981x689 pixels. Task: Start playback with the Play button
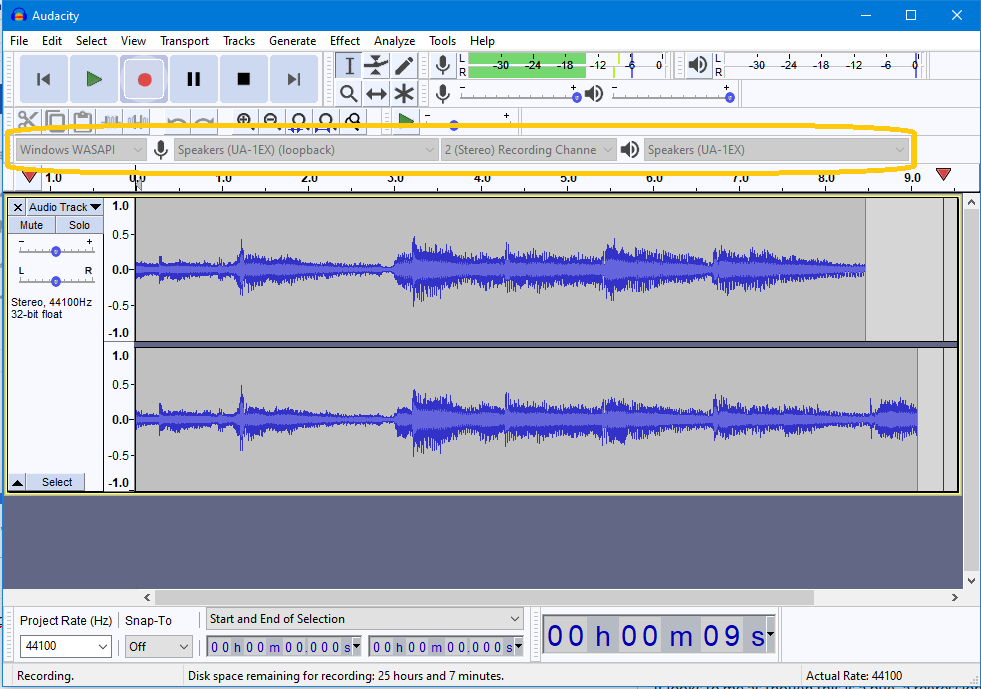(x=94, y=79)
